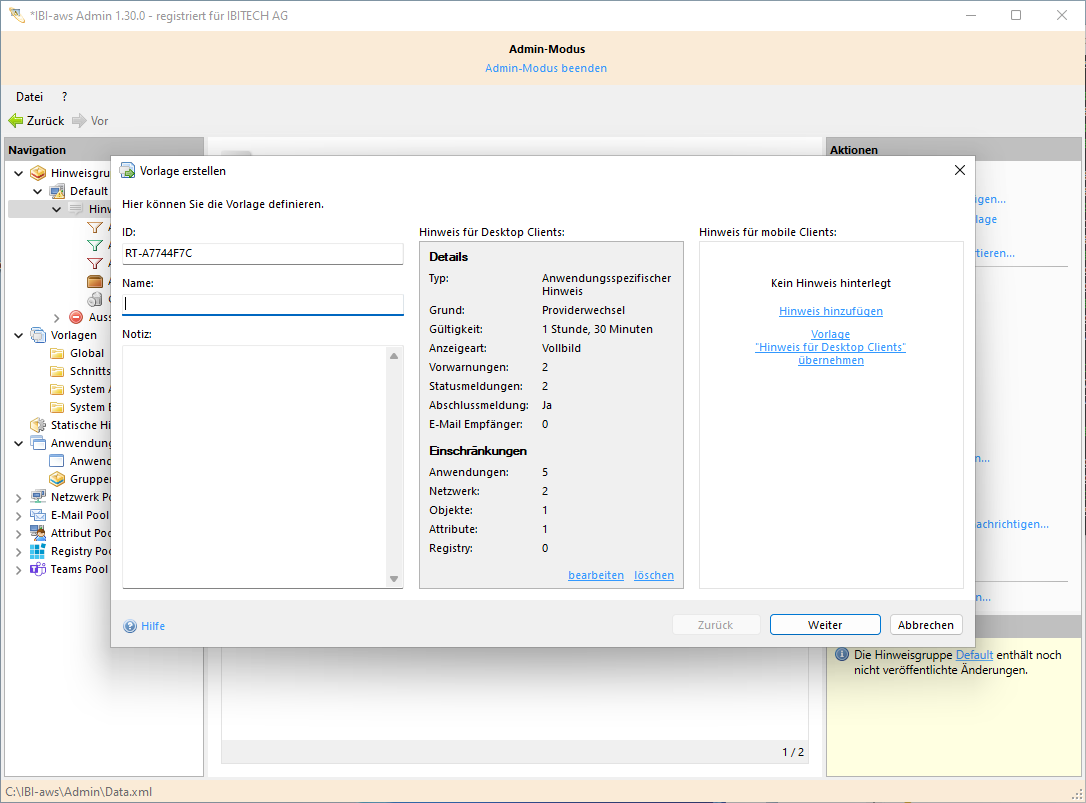The height and width of the screenshot is (803, 1086).
Task: Open the Datei menu
Action: pos(29,97)
